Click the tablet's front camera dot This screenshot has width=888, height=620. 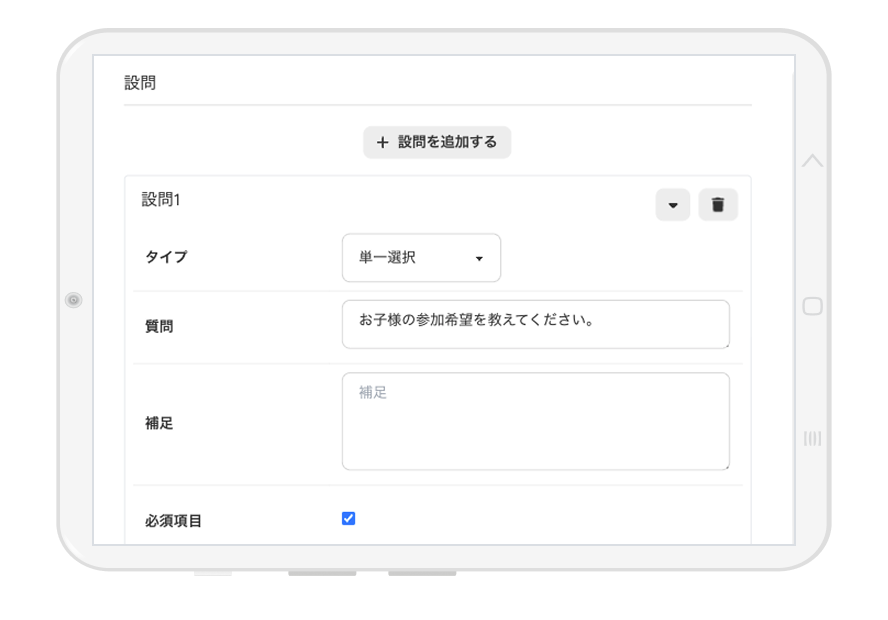point(74,300)
